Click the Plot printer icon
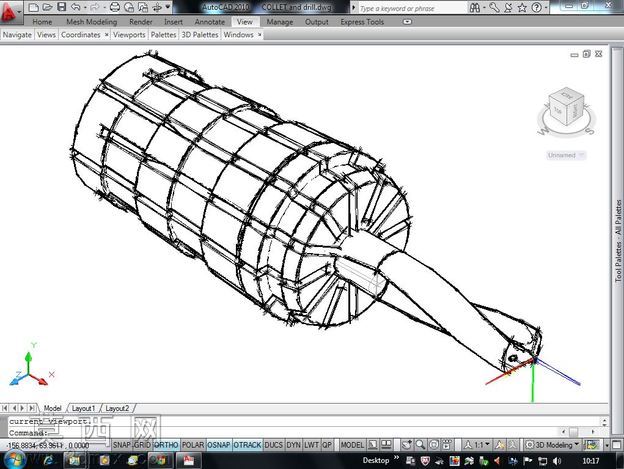Screen dimensions: 624x469 click(115, 7)
